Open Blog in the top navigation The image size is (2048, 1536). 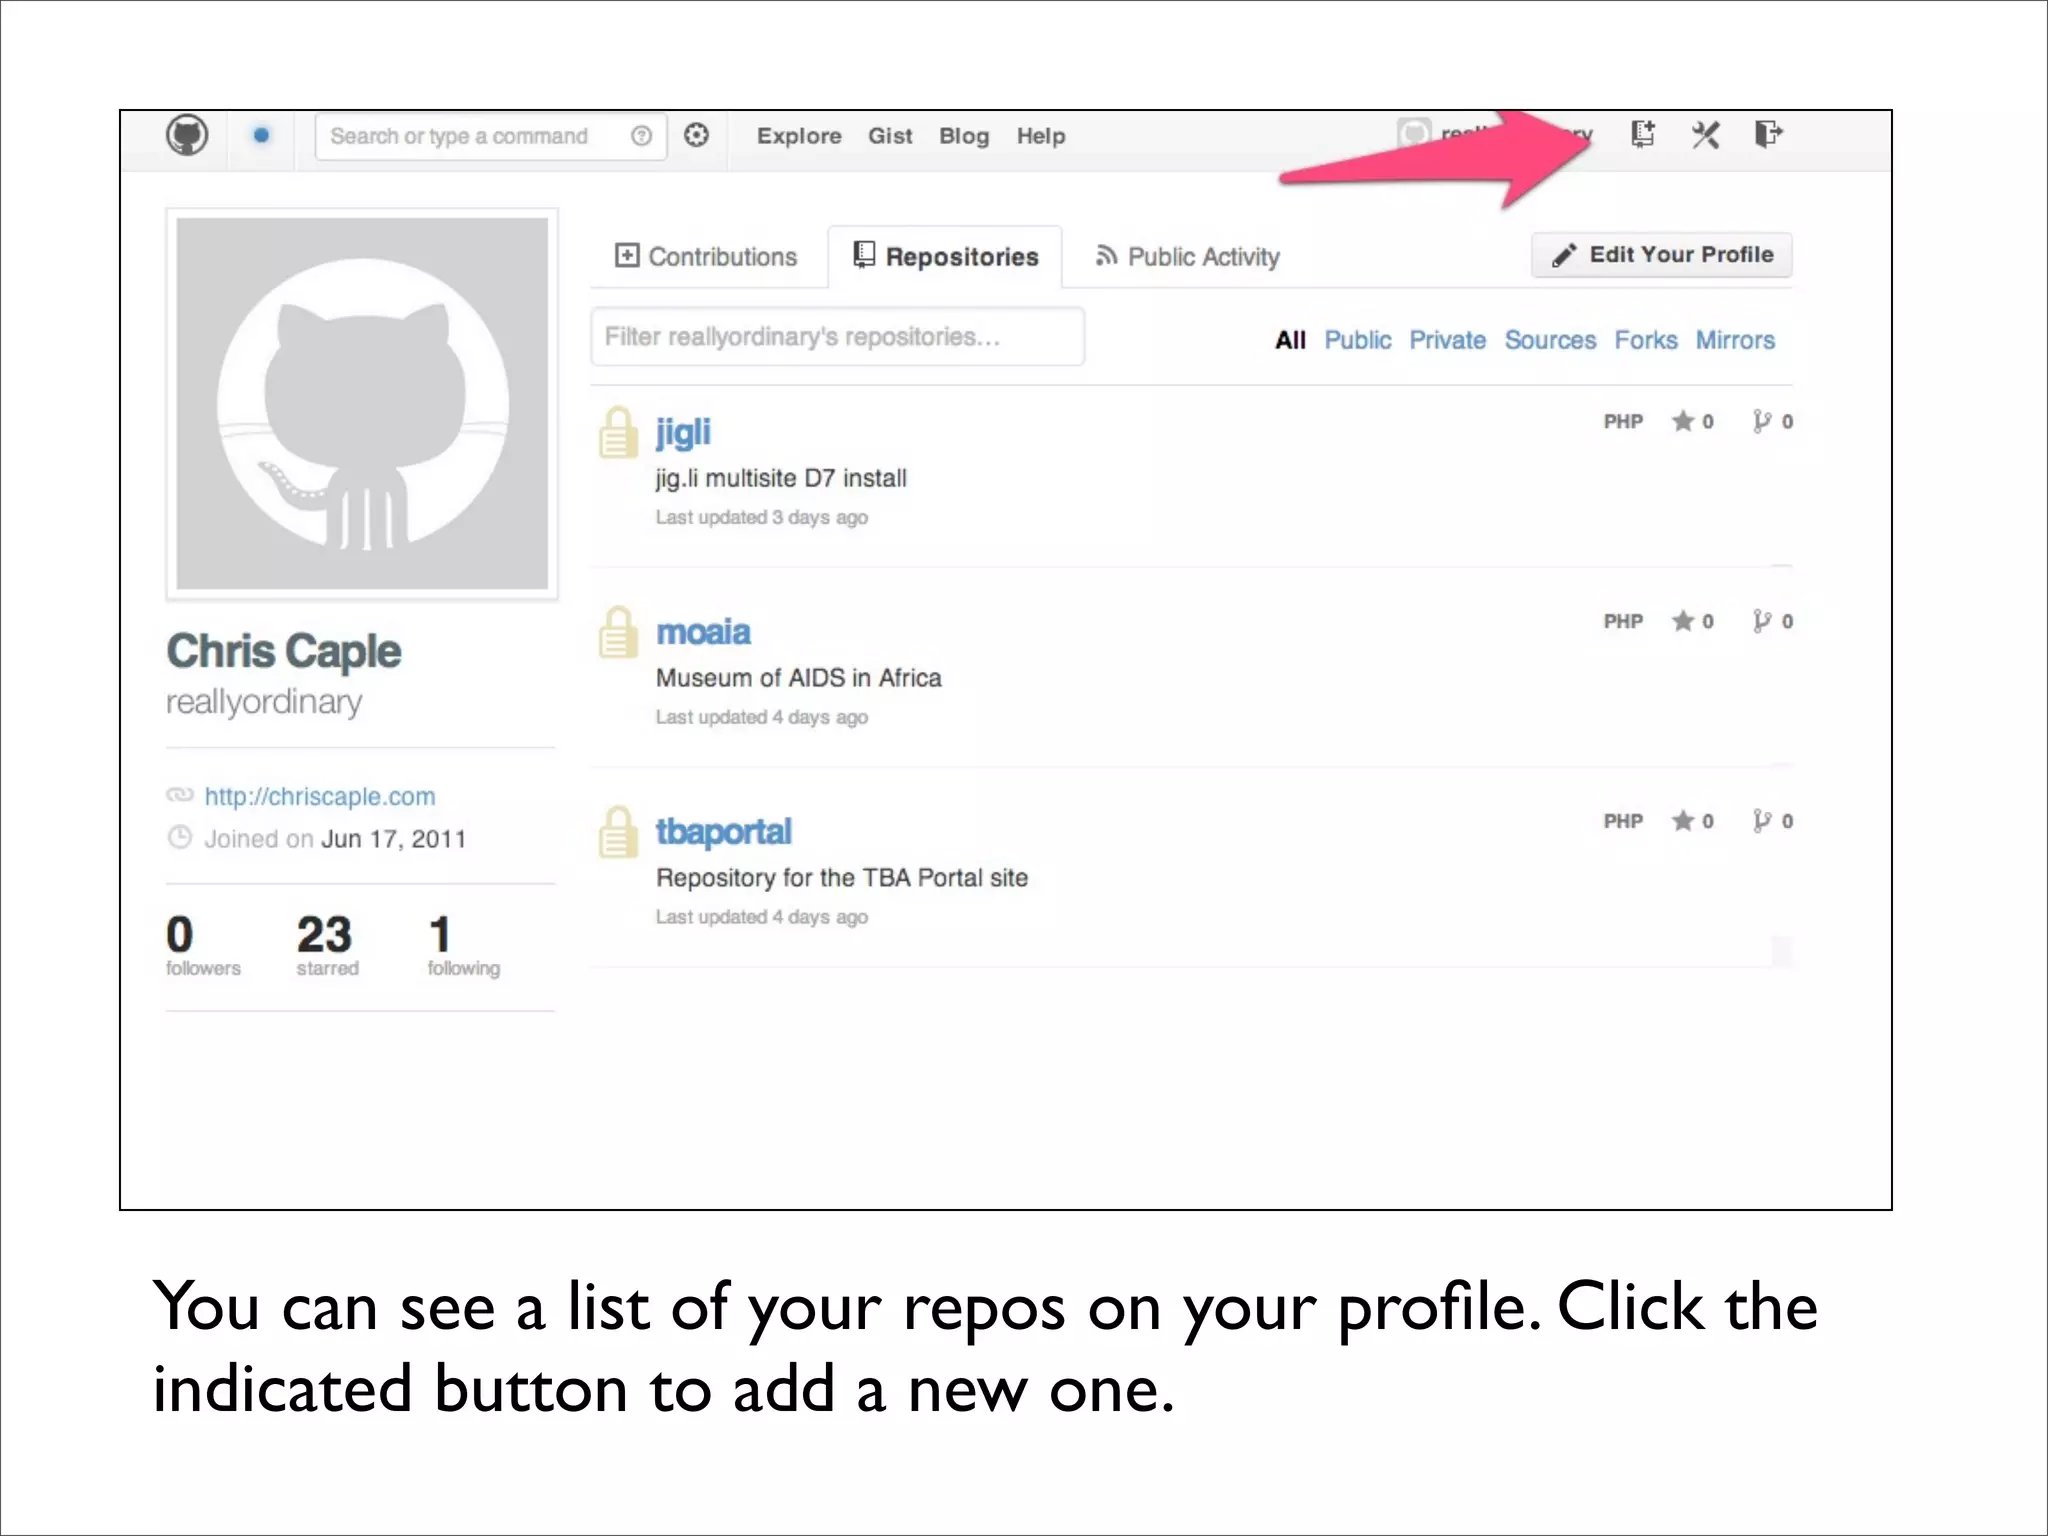pyautogui.click(x=964, y=136)
